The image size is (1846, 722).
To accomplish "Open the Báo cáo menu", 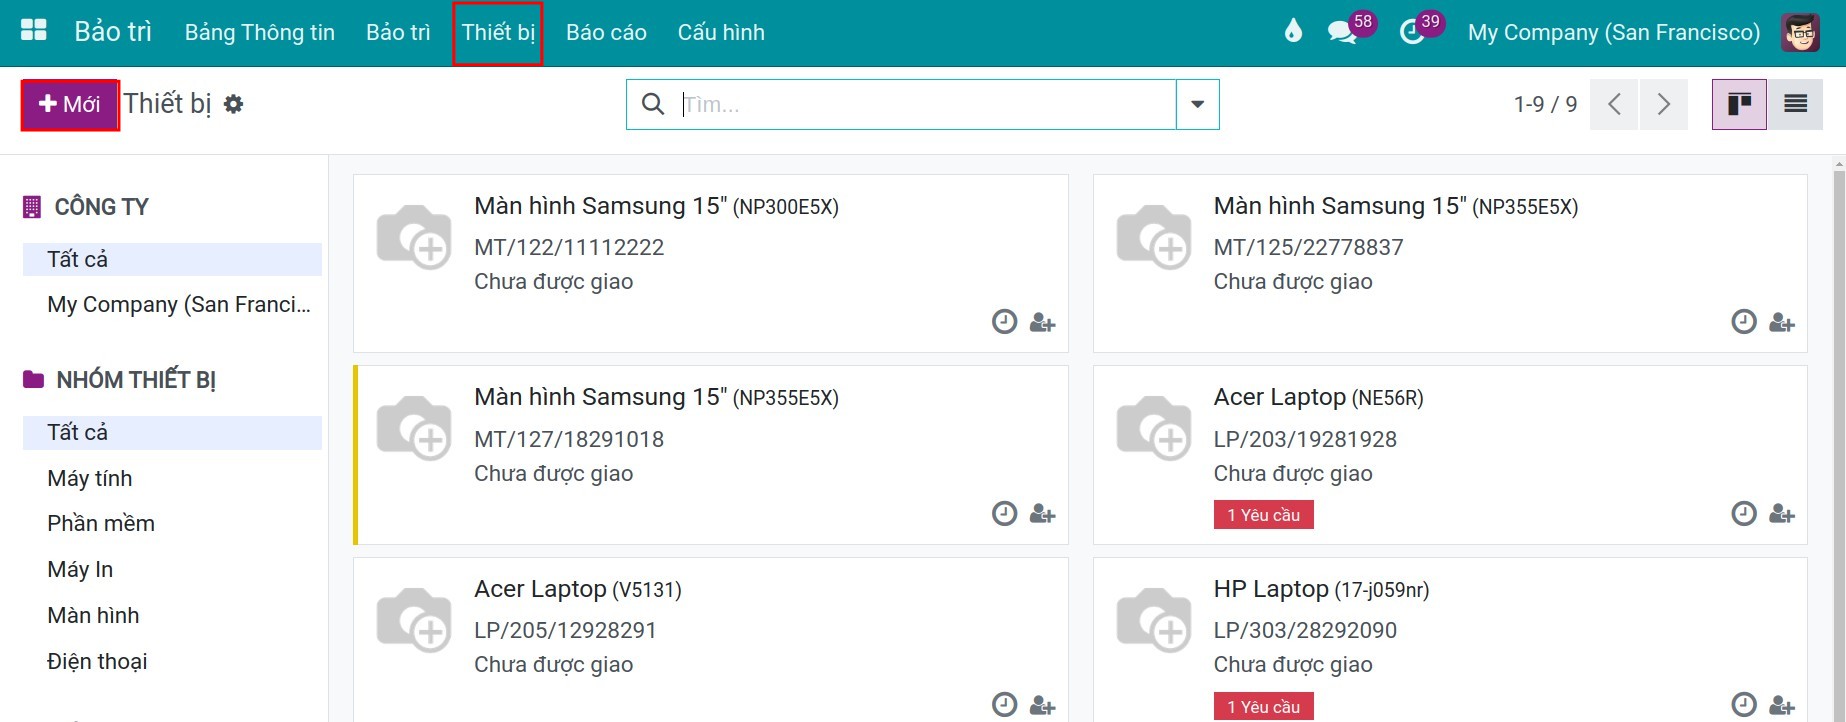I will (606, 32).
